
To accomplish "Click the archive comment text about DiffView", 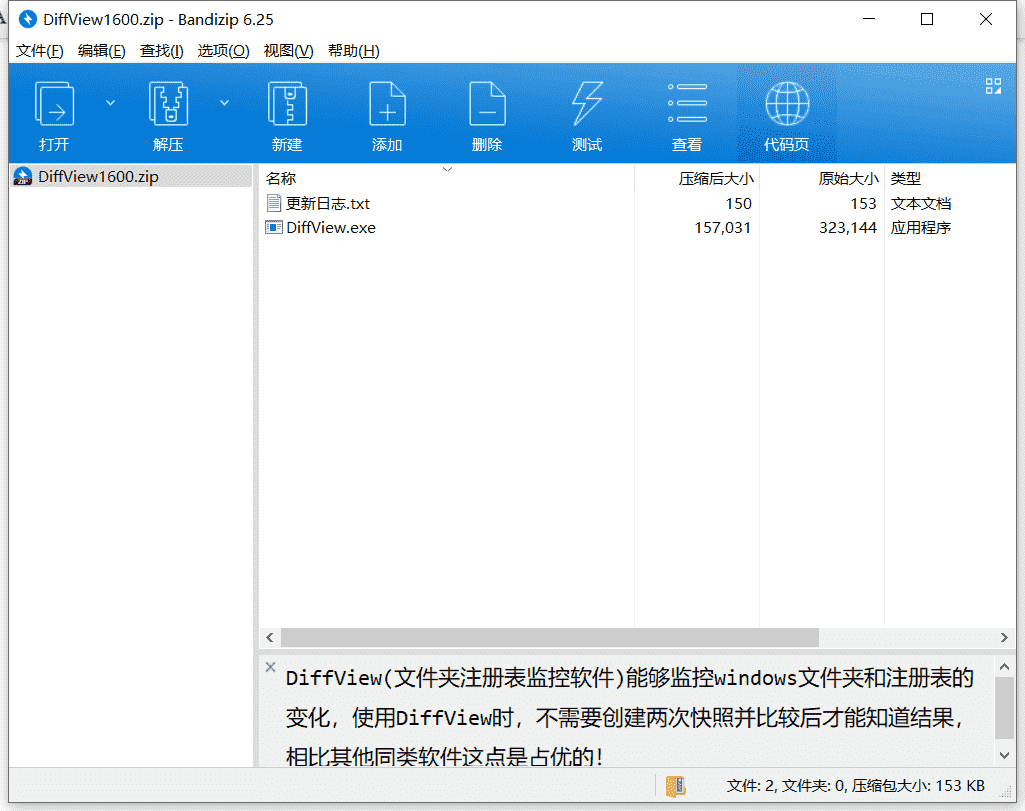I will point(630,717).
